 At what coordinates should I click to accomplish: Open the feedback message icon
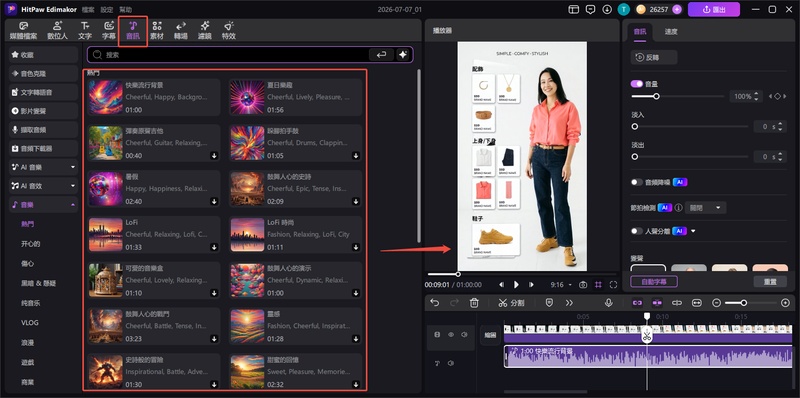[x=590, y=9]
